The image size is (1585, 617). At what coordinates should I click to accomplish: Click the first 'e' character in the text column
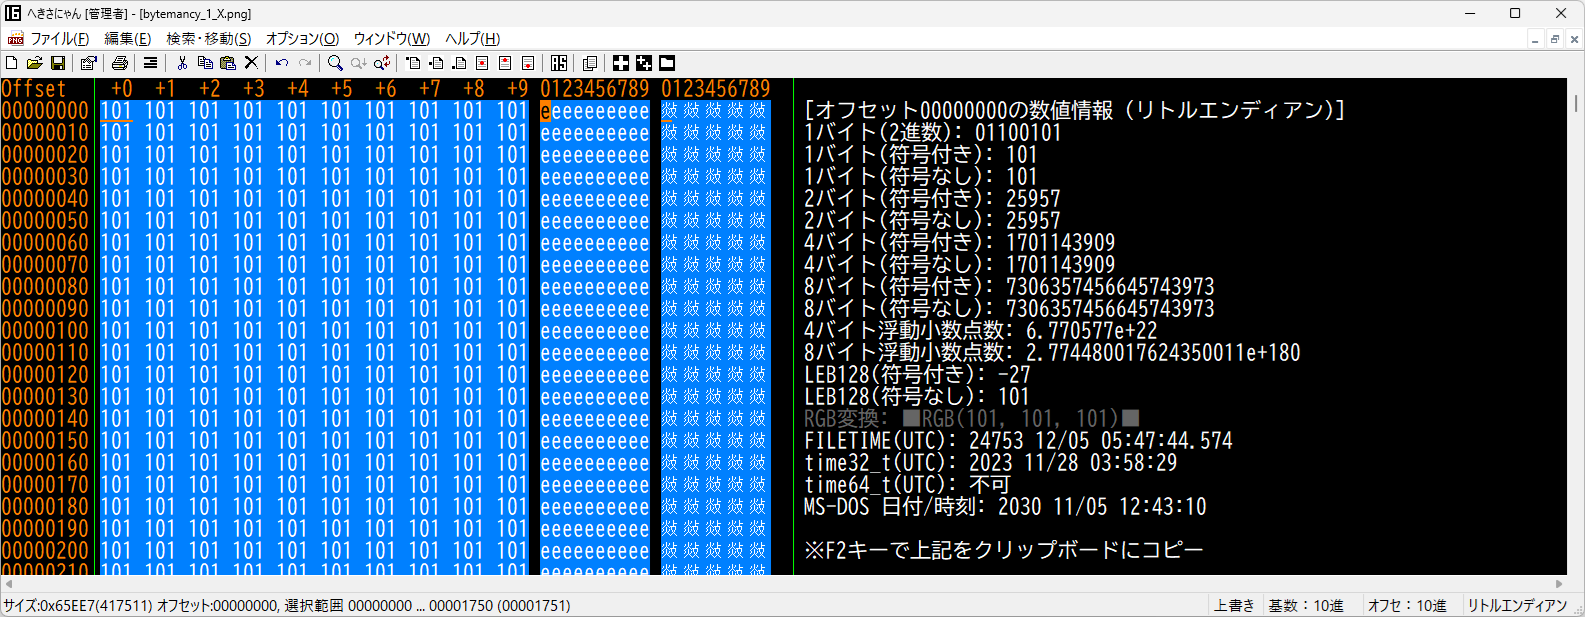coord(546,111)
